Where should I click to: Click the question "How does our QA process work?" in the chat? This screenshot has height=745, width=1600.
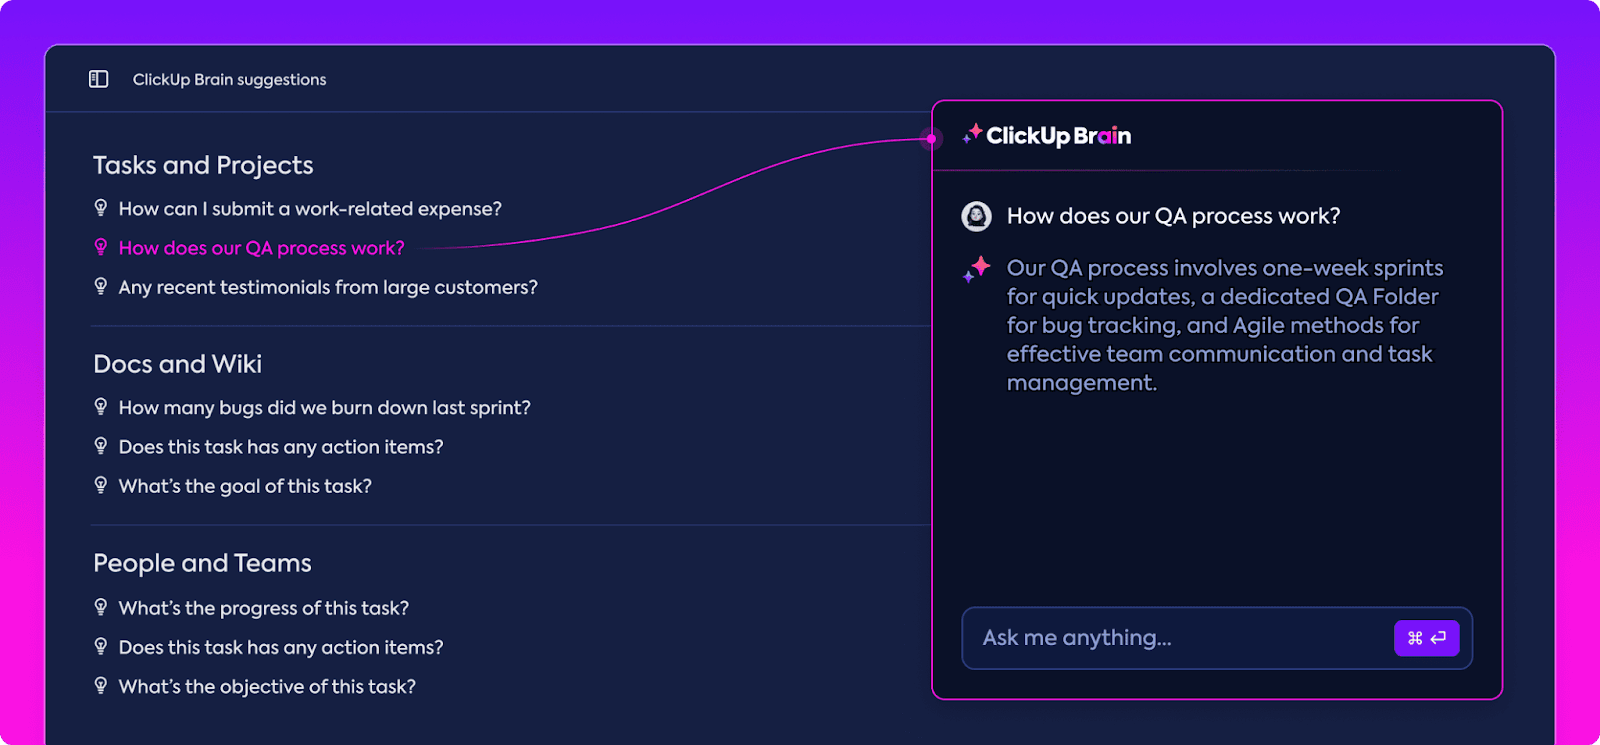tap(1173, 215)
